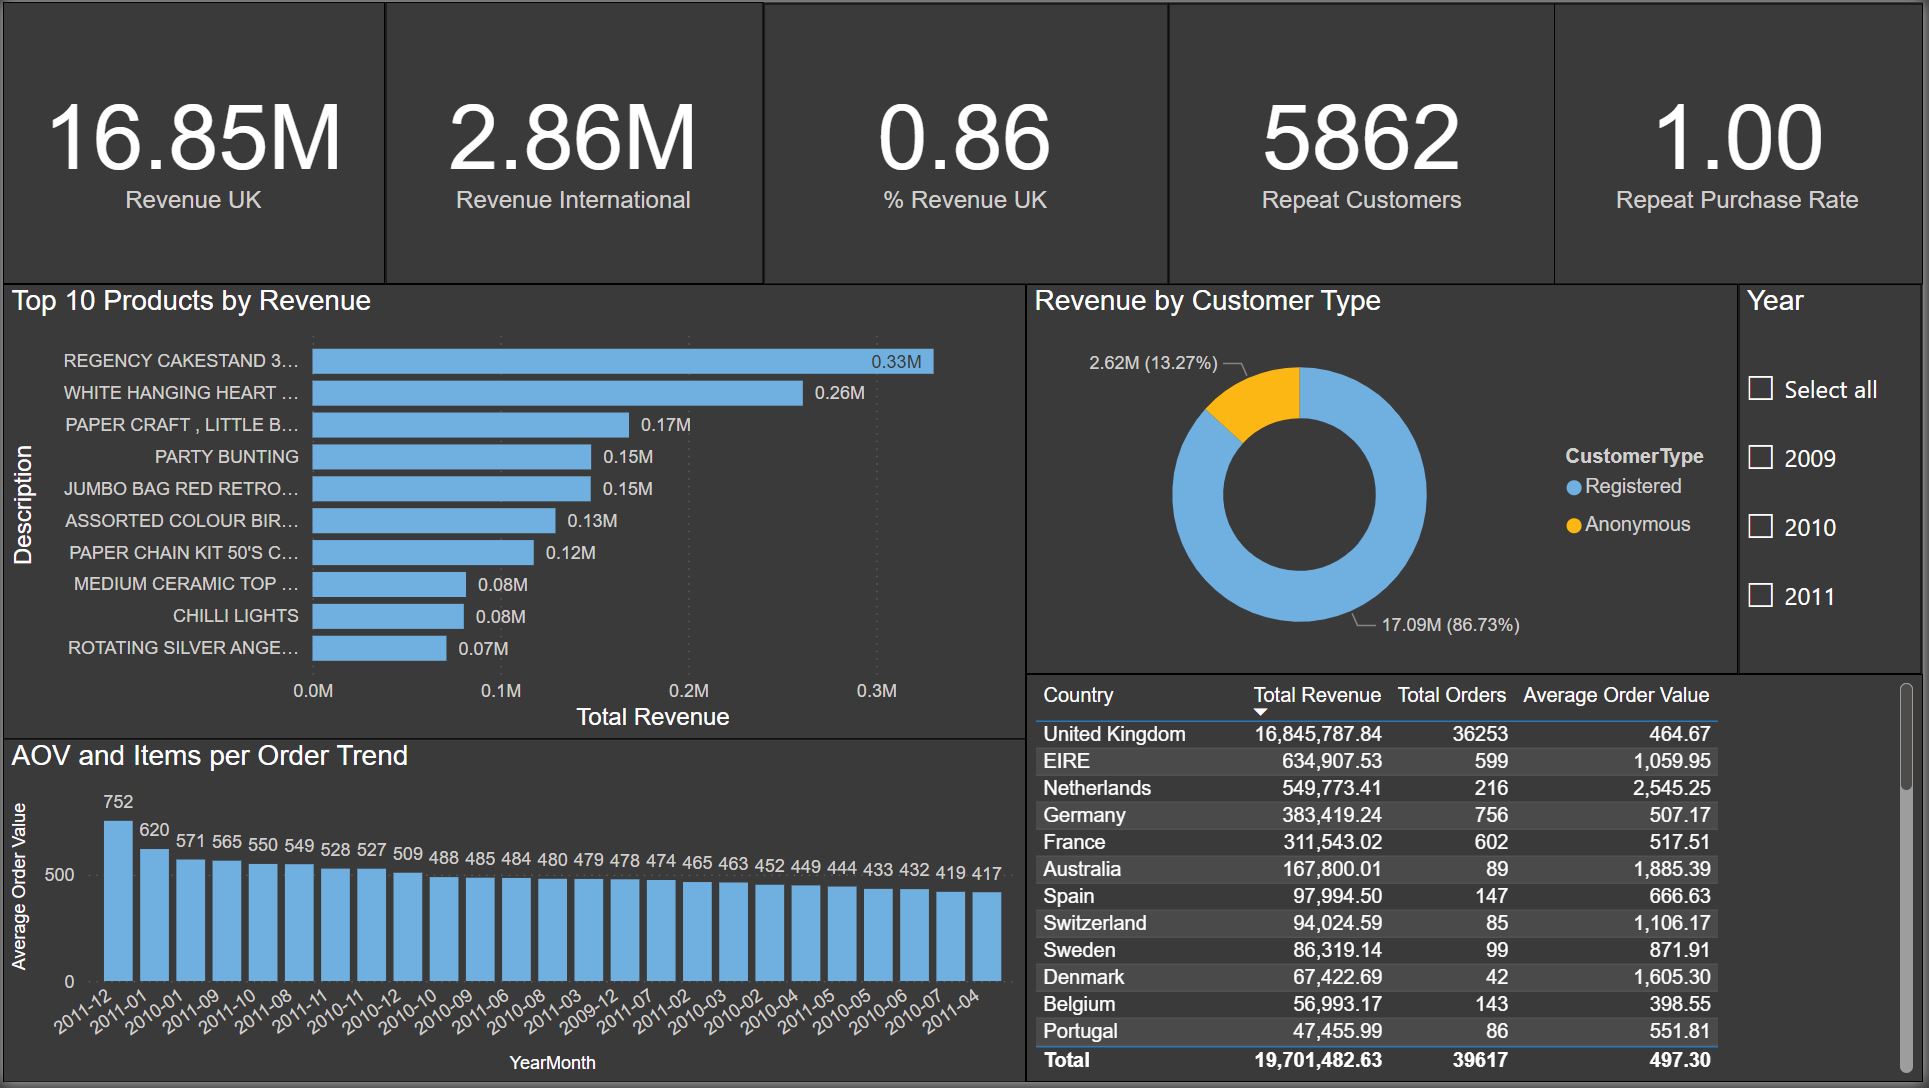This screenshot has height=1088, width=1929.
Task: Select the REGENCY CAKESTAND bar
Action: (622, 361)
